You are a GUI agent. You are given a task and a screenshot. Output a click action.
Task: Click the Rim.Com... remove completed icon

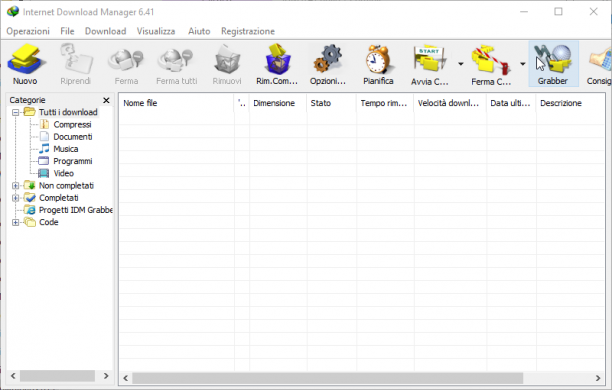coord(278,59)
